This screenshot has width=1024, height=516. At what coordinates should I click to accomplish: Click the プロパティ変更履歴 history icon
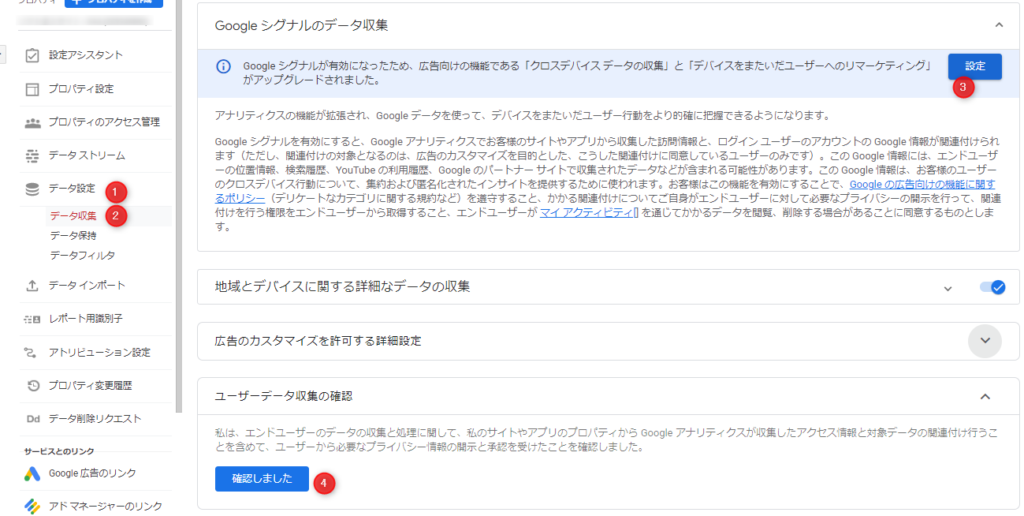(x=33, y=385)
